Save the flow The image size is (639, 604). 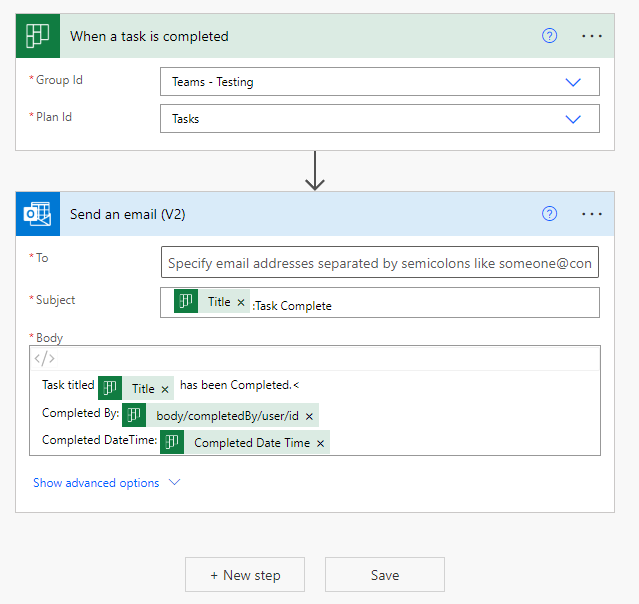(x=385, y=575)
